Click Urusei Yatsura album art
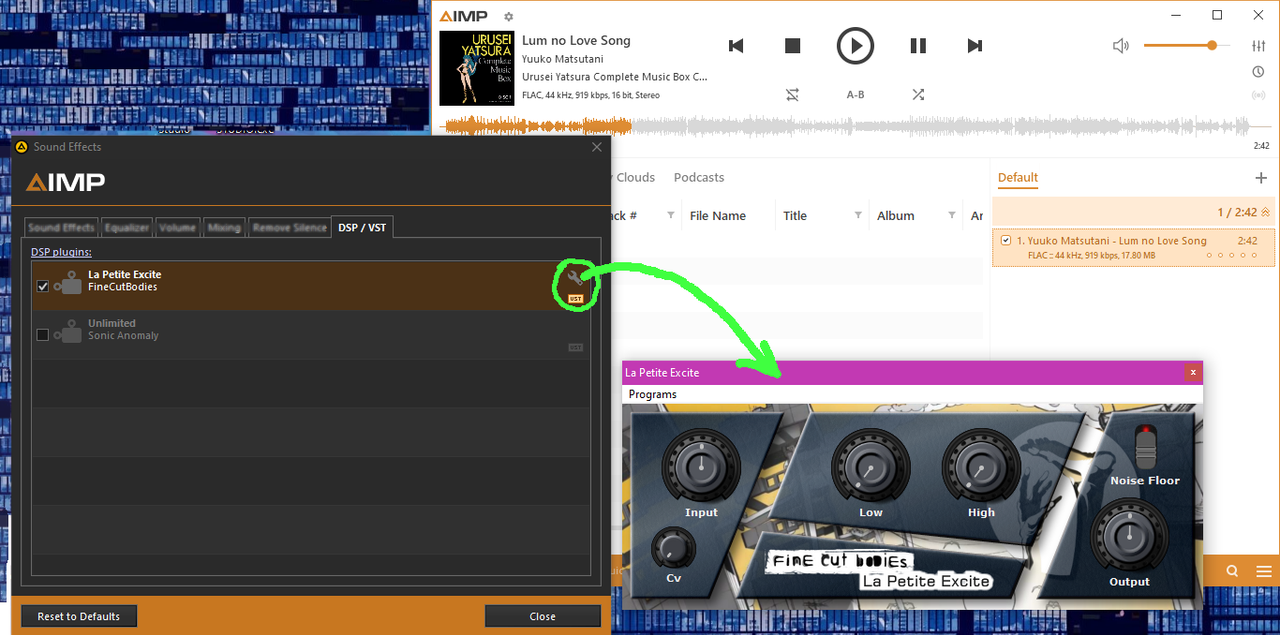Screen dimensions: 1280x635 pyautogui.click(x=477, y=68)
